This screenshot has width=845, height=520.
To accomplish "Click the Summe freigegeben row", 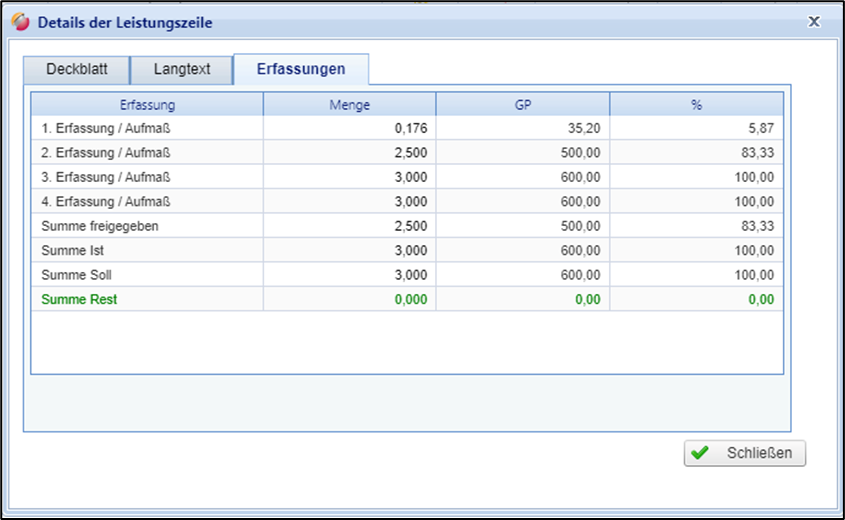I will 100,226.
